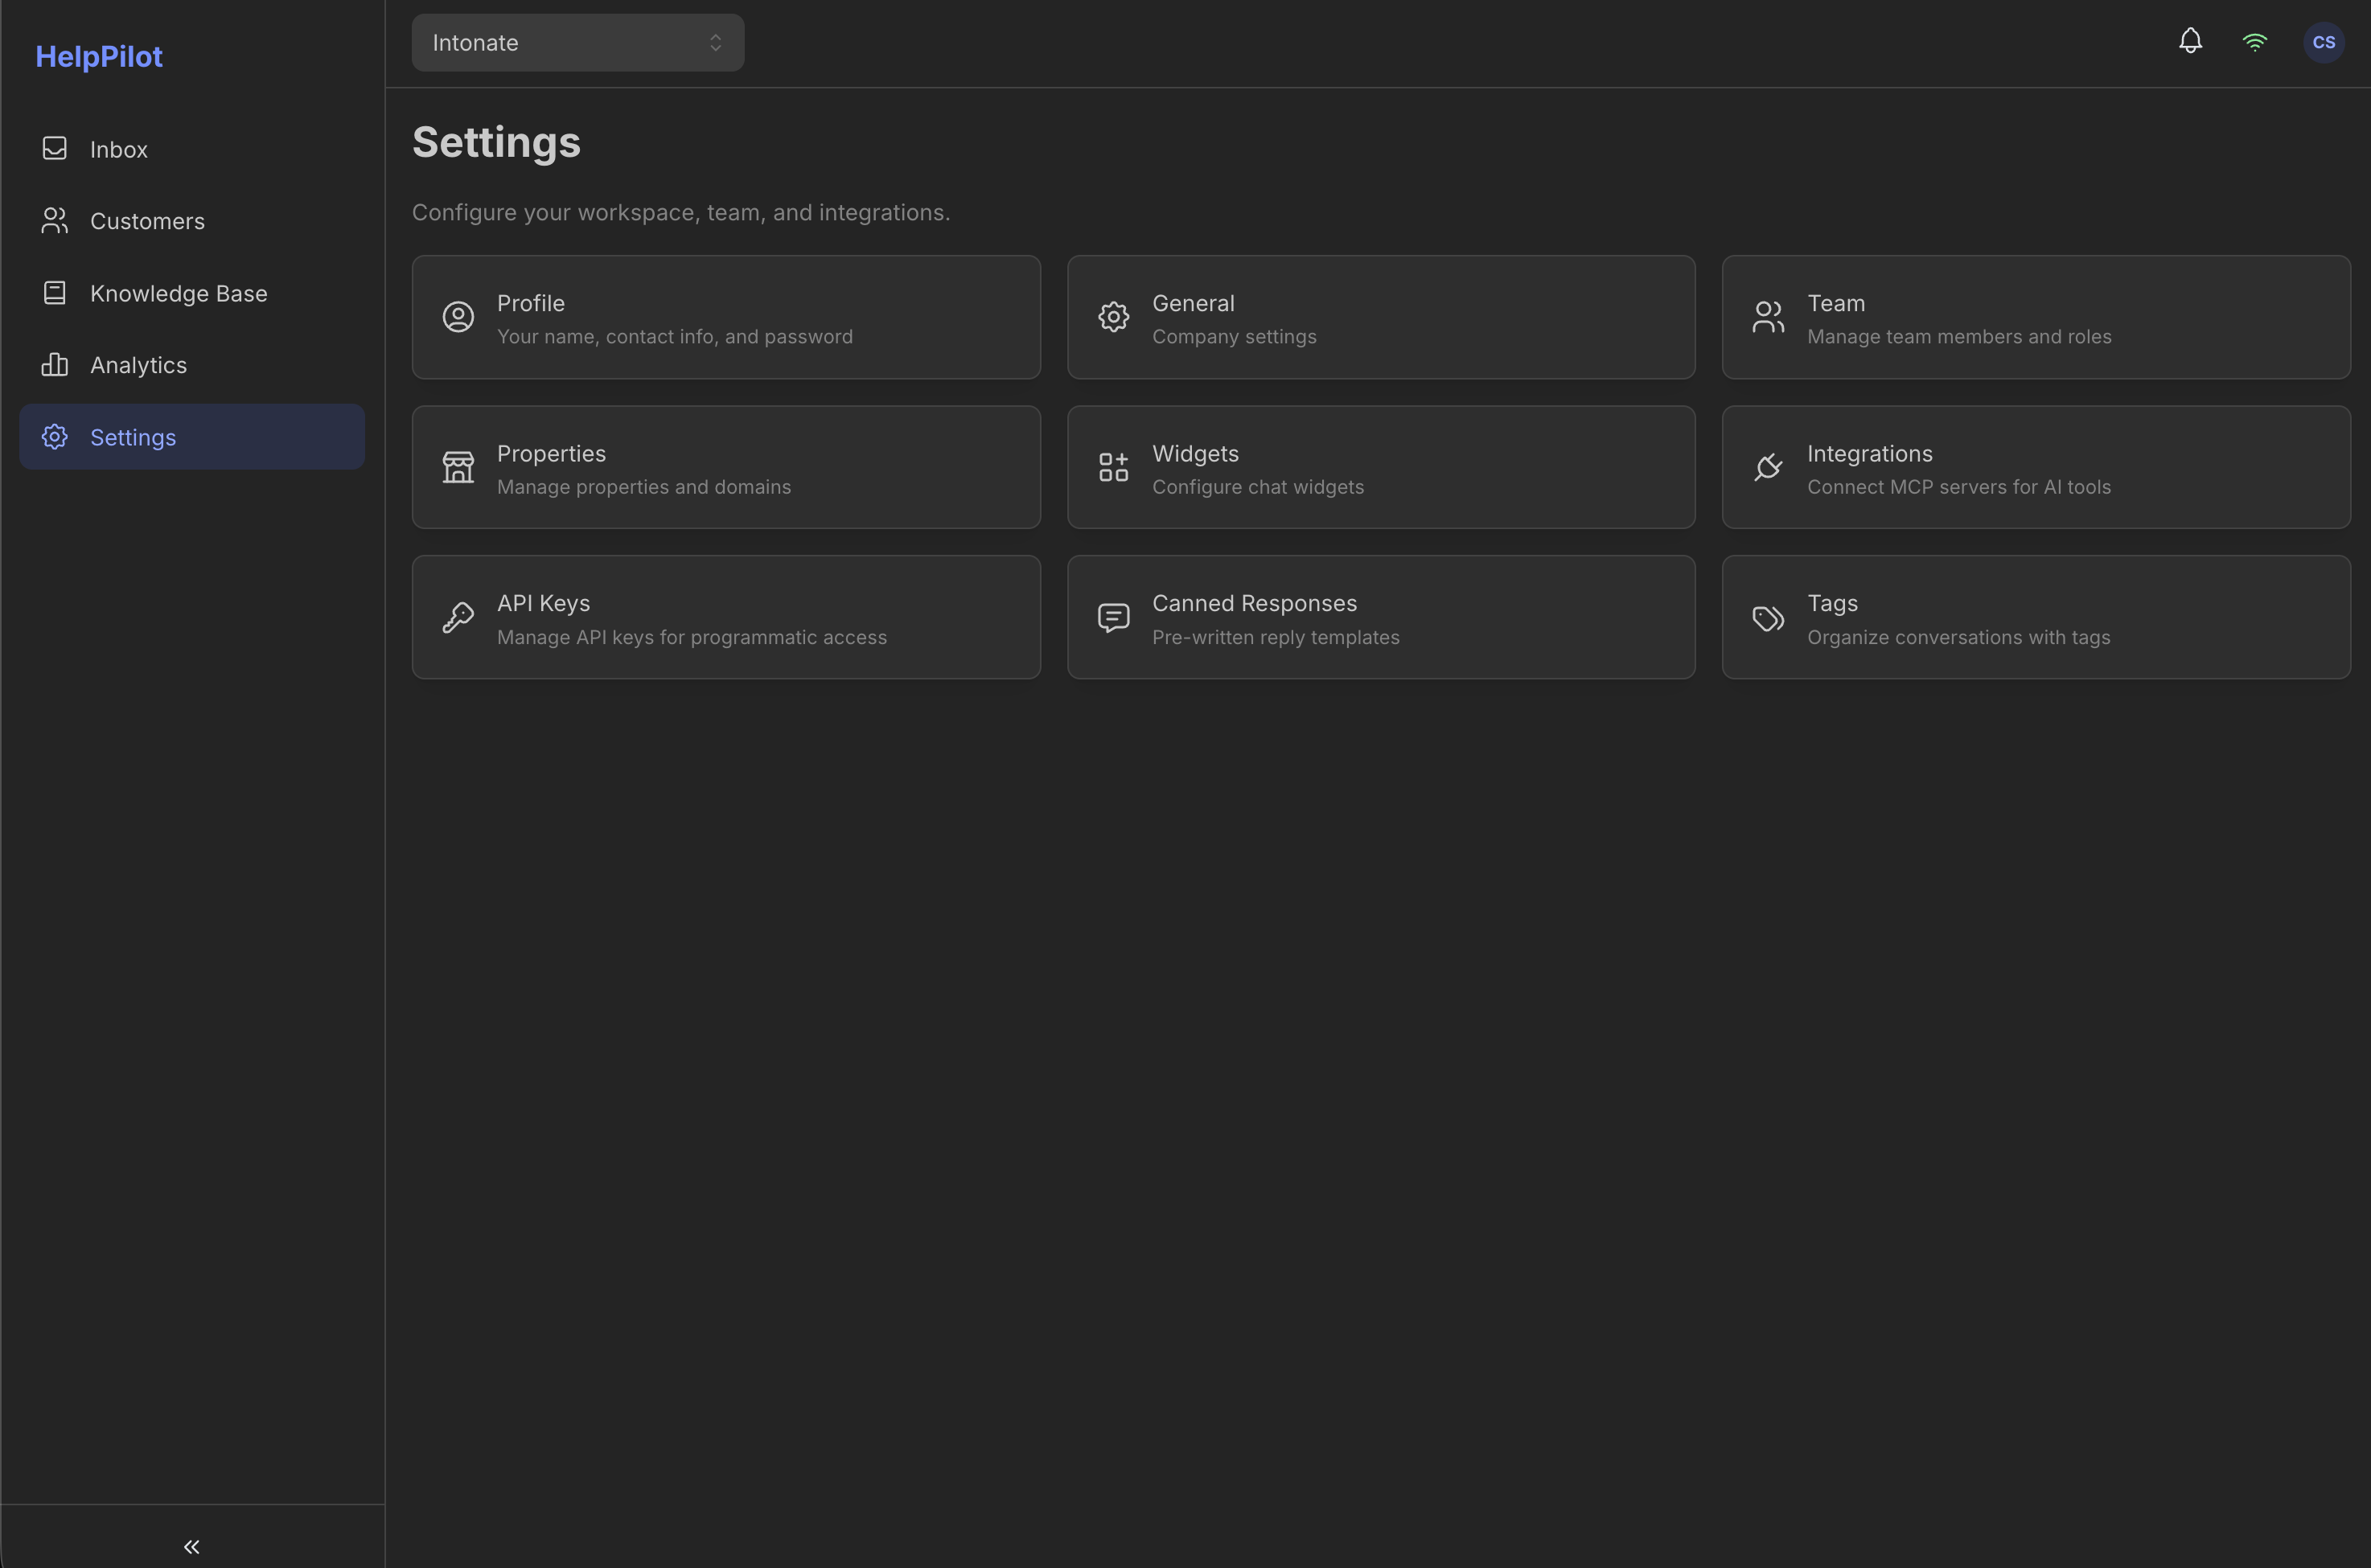Click the Knowledge Base book icon
This screenshot has width=2371, height=1568.
pos(55,293)
